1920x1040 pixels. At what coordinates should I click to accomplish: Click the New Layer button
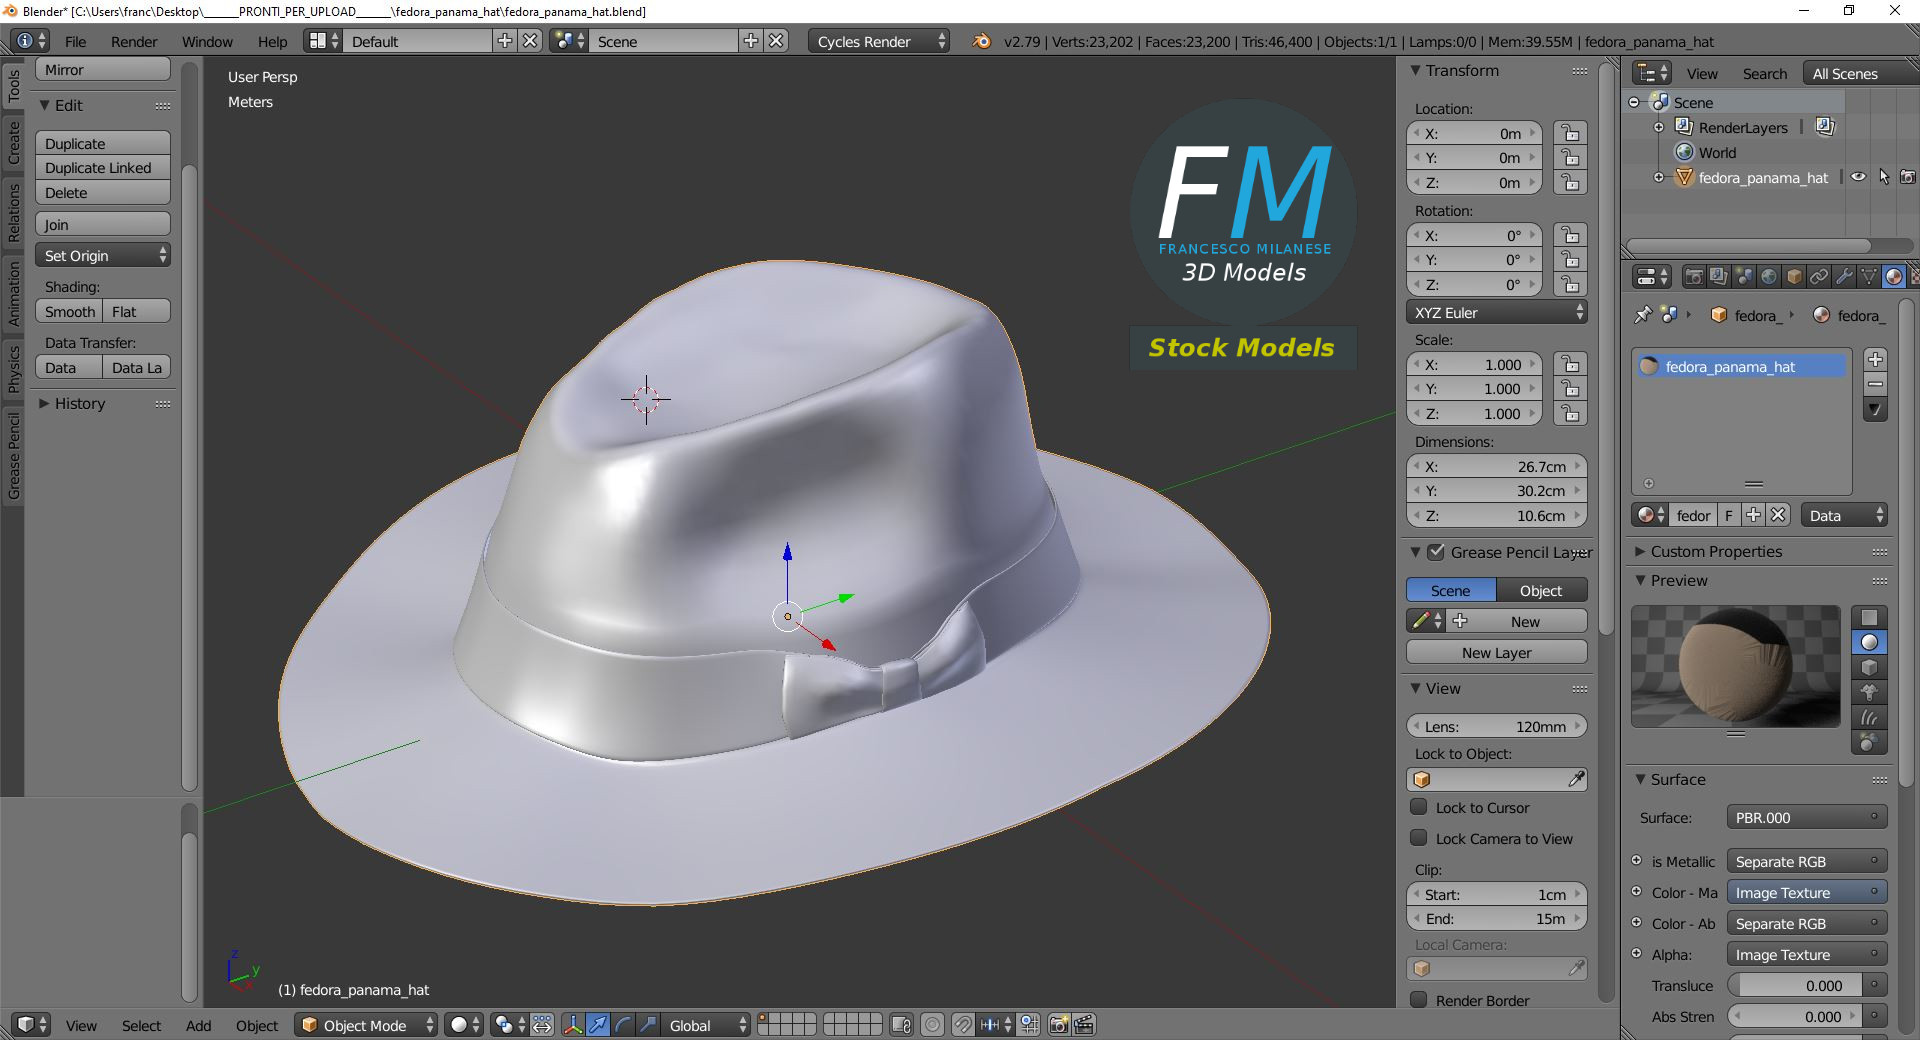[x=1496, y=652]
